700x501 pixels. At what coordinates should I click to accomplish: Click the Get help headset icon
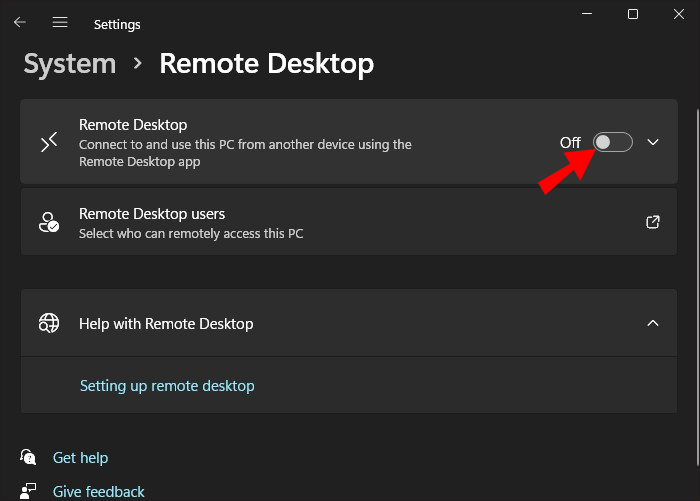28,457
